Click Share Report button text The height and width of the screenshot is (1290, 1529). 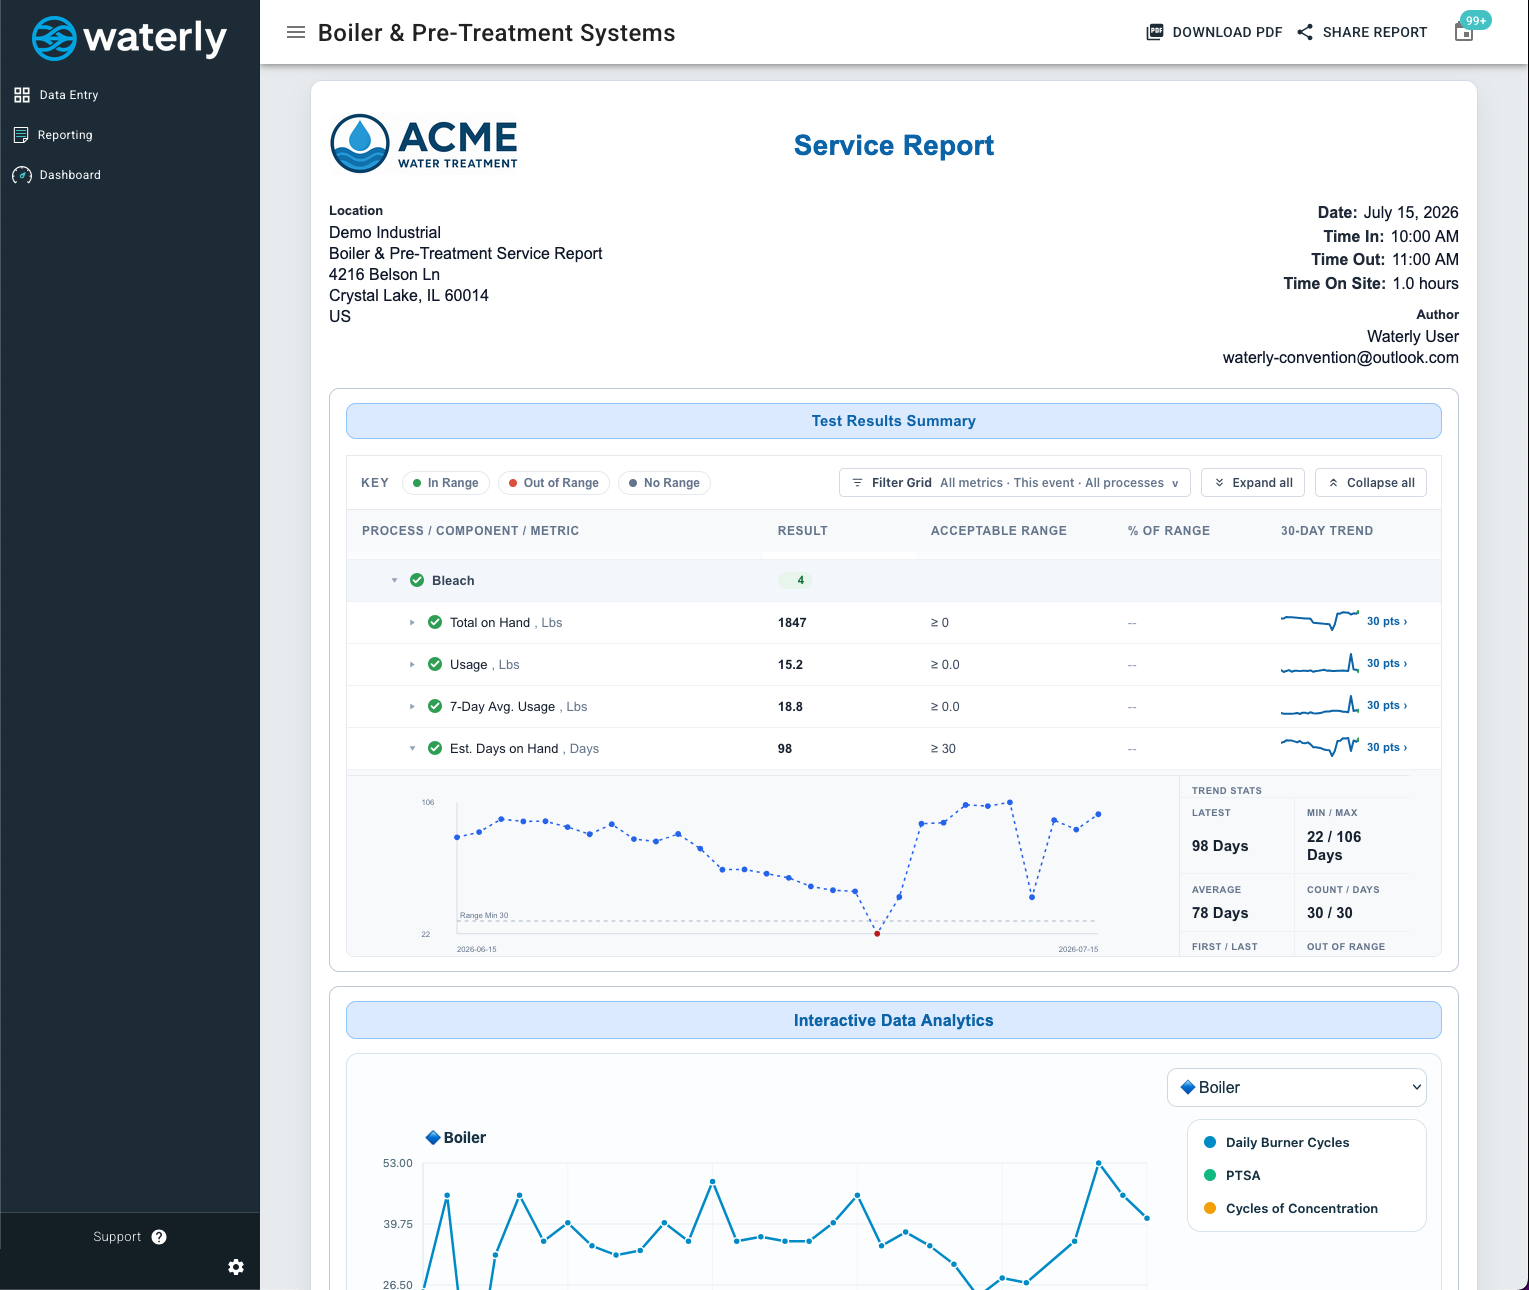(x=1375, y=32)
